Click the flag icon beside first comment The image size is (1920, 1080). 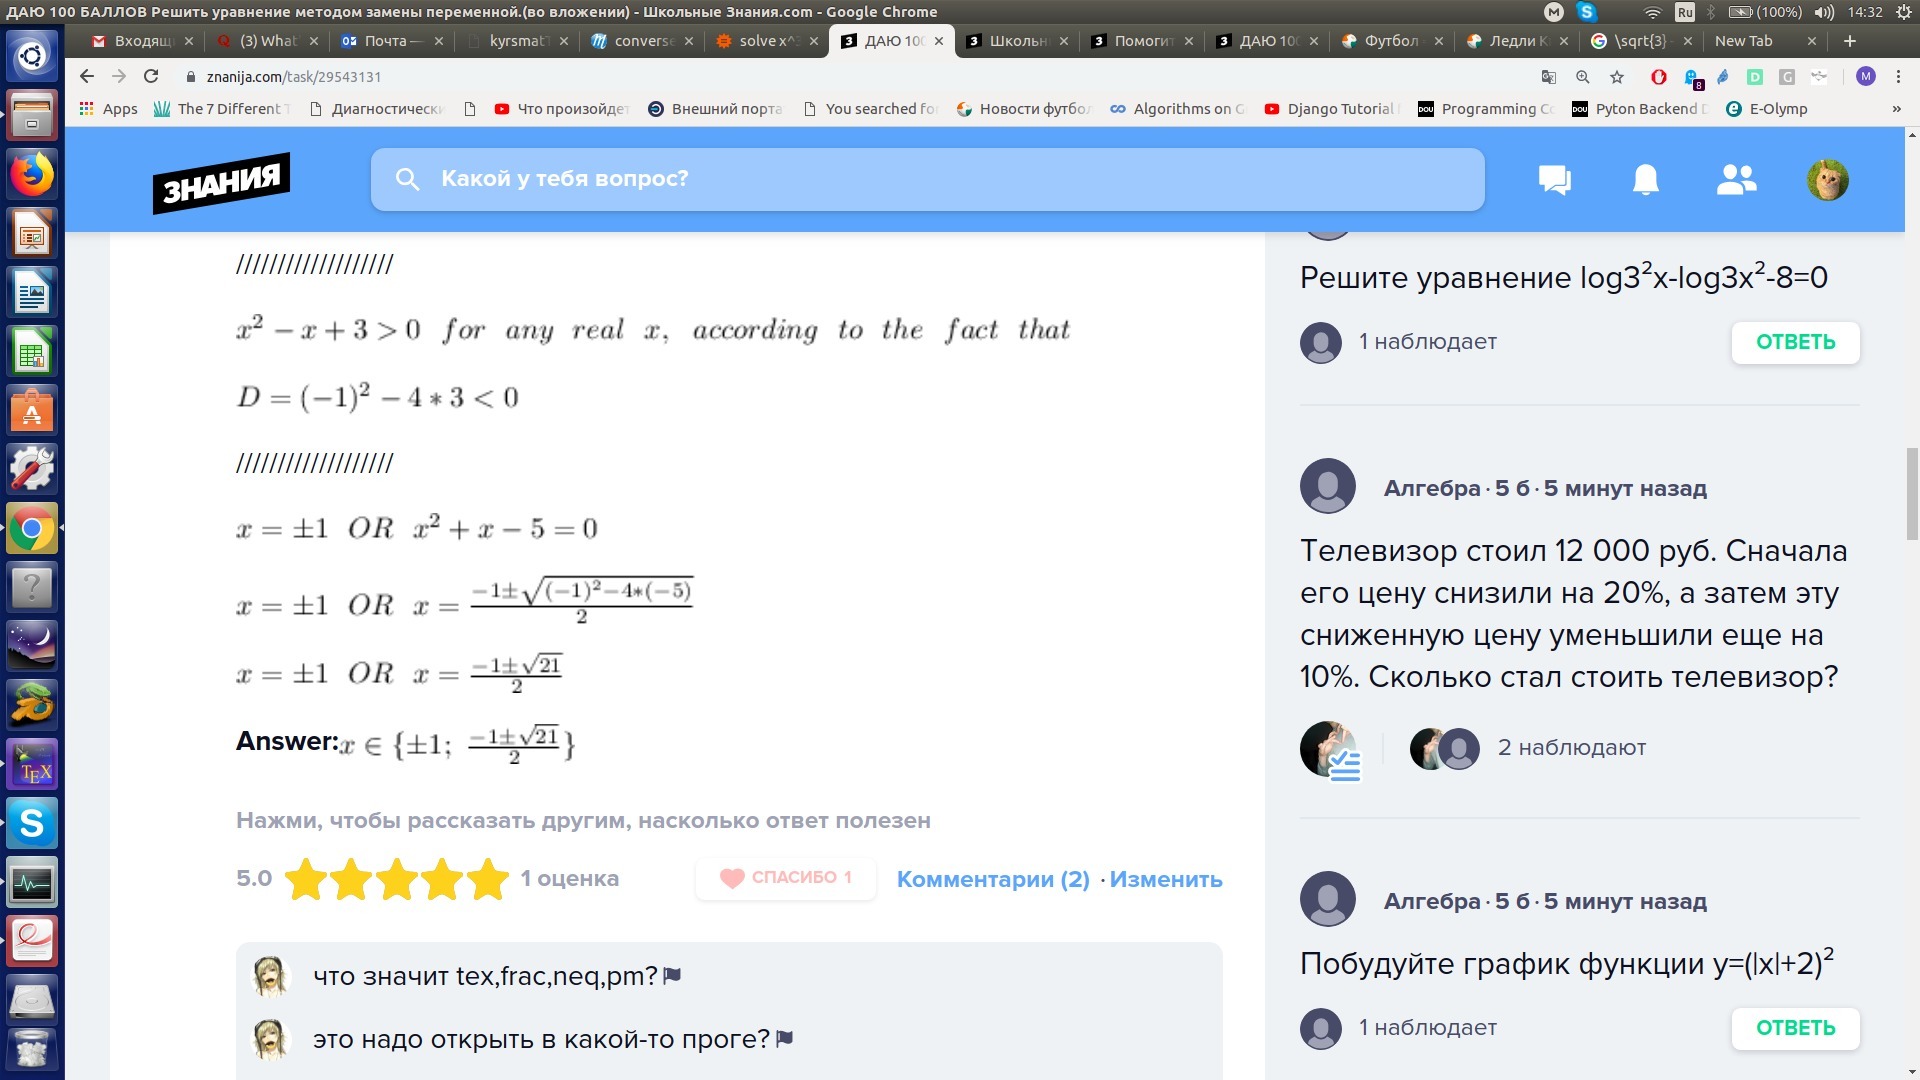pos(672,975)
